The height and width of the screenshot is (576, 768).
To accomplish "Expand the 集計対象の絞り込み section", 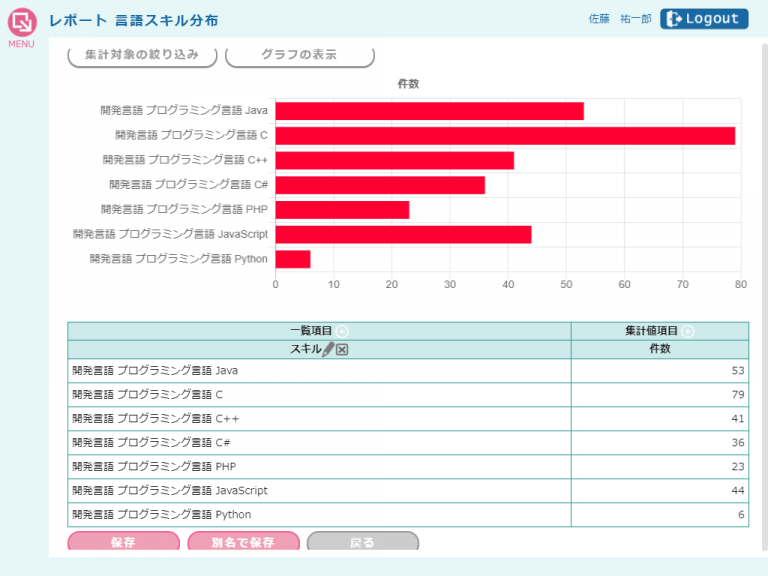I will click(x=142, y=55).
